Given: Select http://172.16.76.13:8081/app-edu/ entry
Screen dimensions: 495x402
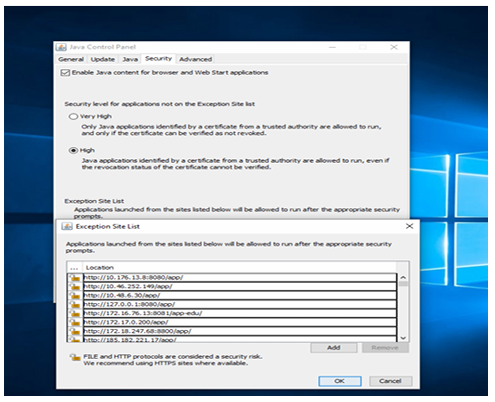Looking at the screenshot, I should pos(240,313).
